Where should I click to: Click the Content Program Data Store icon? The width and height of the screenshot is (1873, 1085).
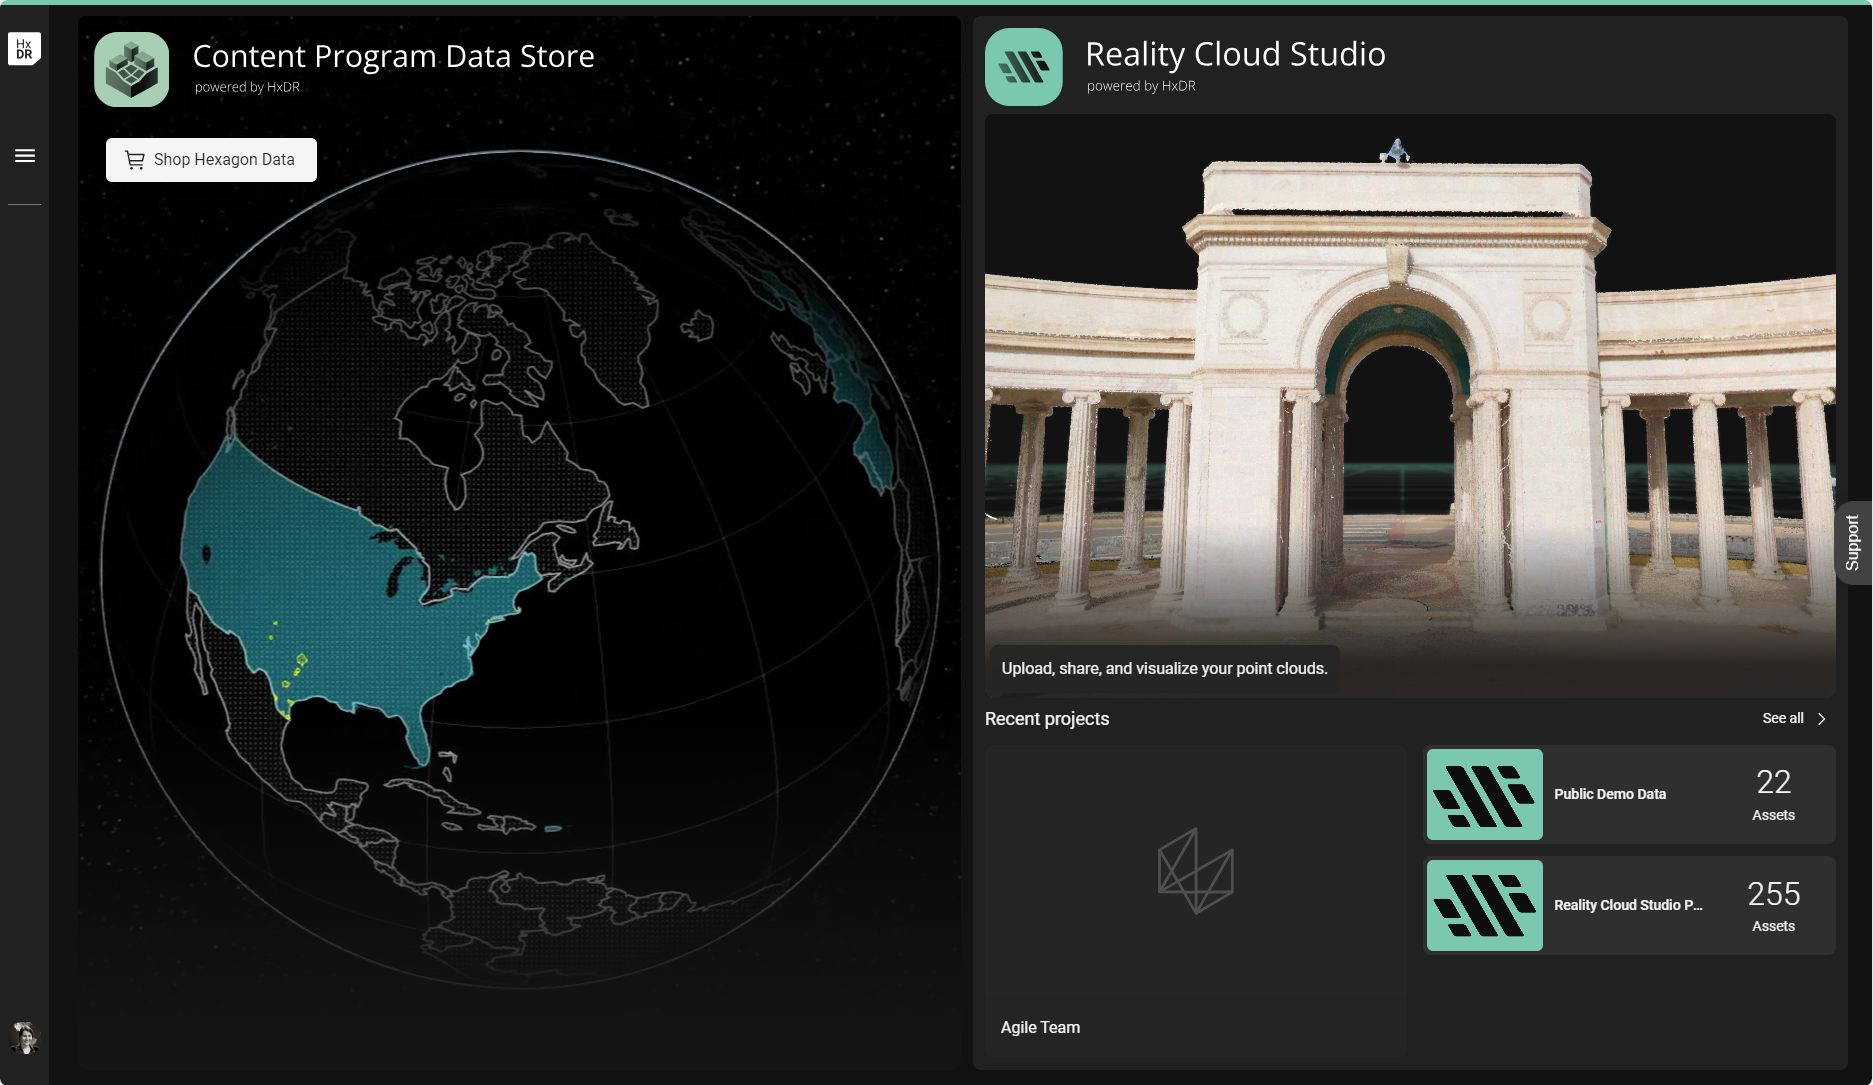132,70
